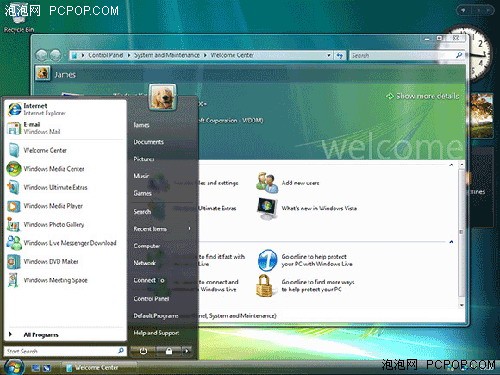Click Go online to find more ways link
Viewport: 500px width, 375px height.
point(318,286)
